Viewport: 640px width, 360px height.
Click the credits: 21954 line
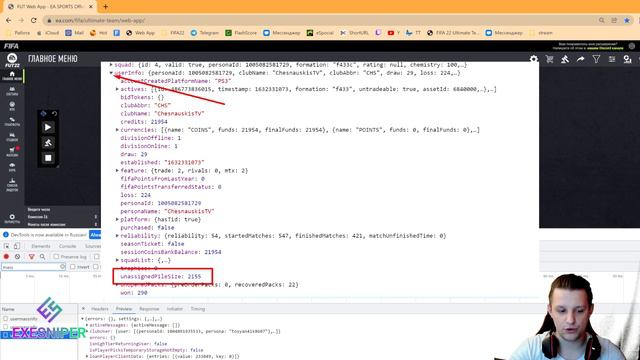pos(144,122)
